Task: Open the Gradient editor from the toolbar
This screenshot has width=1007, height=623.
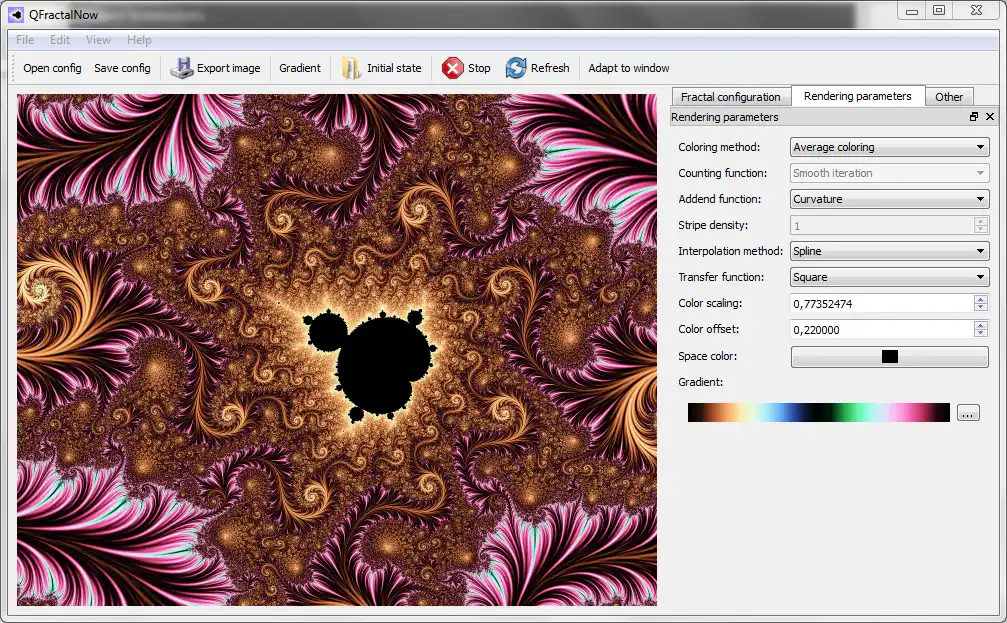Action: click(299, 68)
